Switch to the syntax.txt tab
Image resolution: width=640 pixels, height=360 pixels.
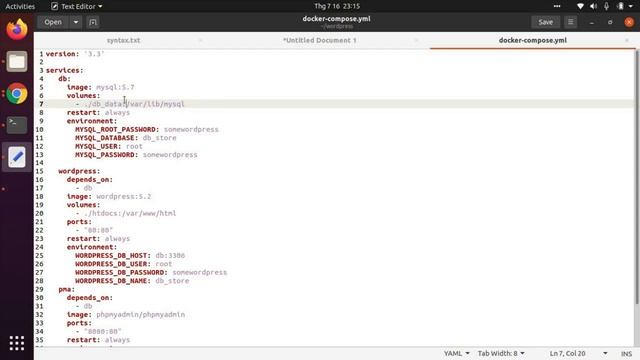[x=123, y=40]
